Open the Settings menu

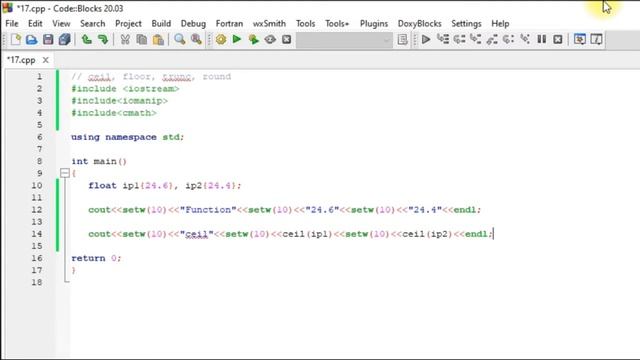pos(466,24)
